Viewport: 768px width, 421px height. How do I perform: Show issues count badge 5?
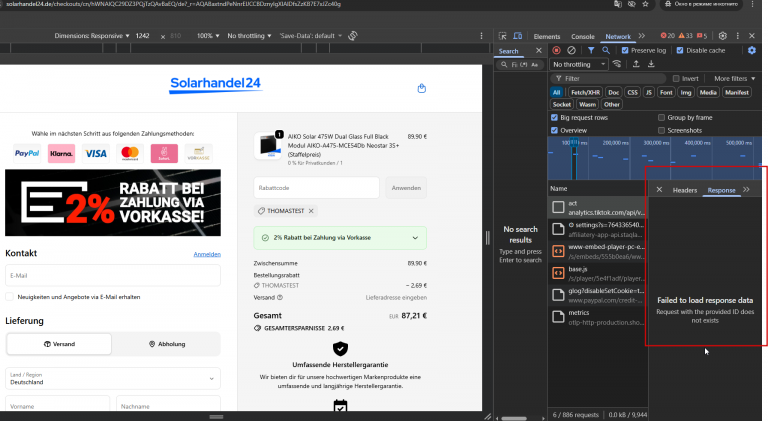(x=702, y=36)
